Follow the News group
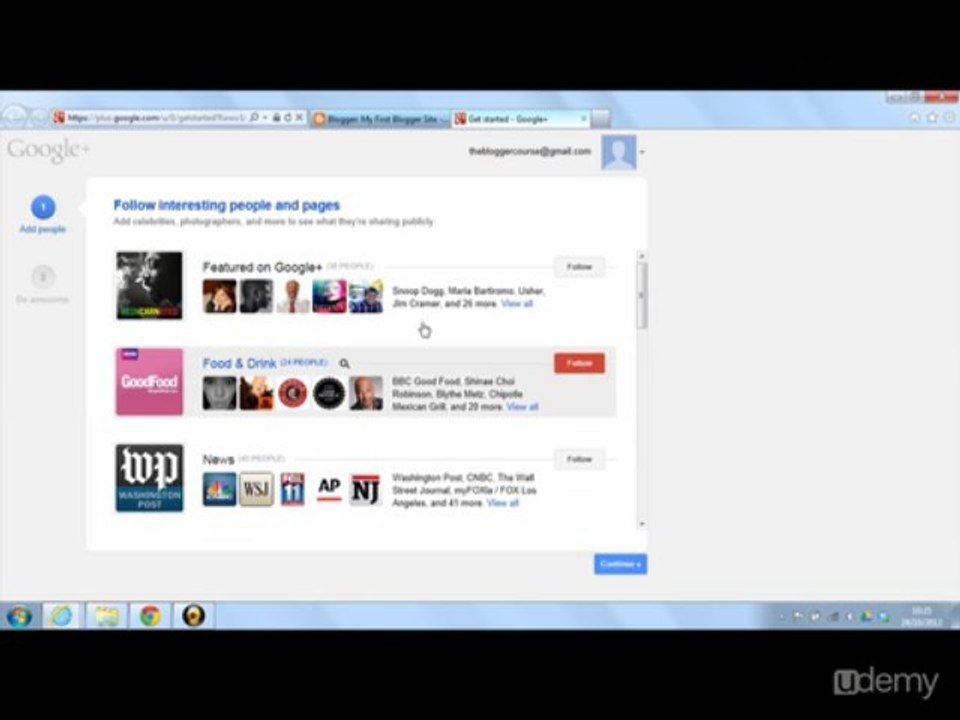Viewport: 960px width, 720px height. click(579, 459)
